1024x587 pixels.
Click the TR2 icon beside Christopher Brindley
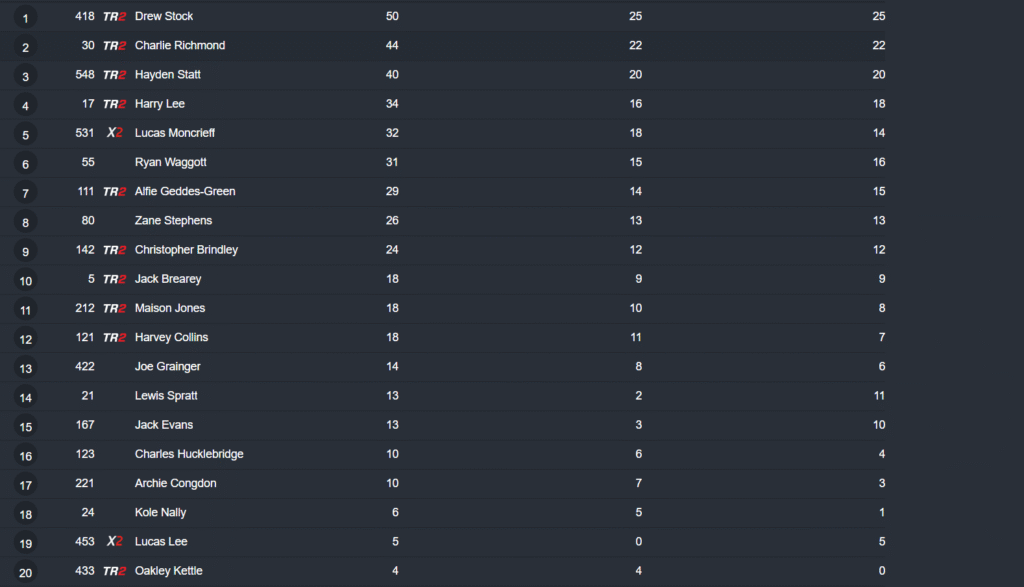pyautogui.click(x=114, y=250)
